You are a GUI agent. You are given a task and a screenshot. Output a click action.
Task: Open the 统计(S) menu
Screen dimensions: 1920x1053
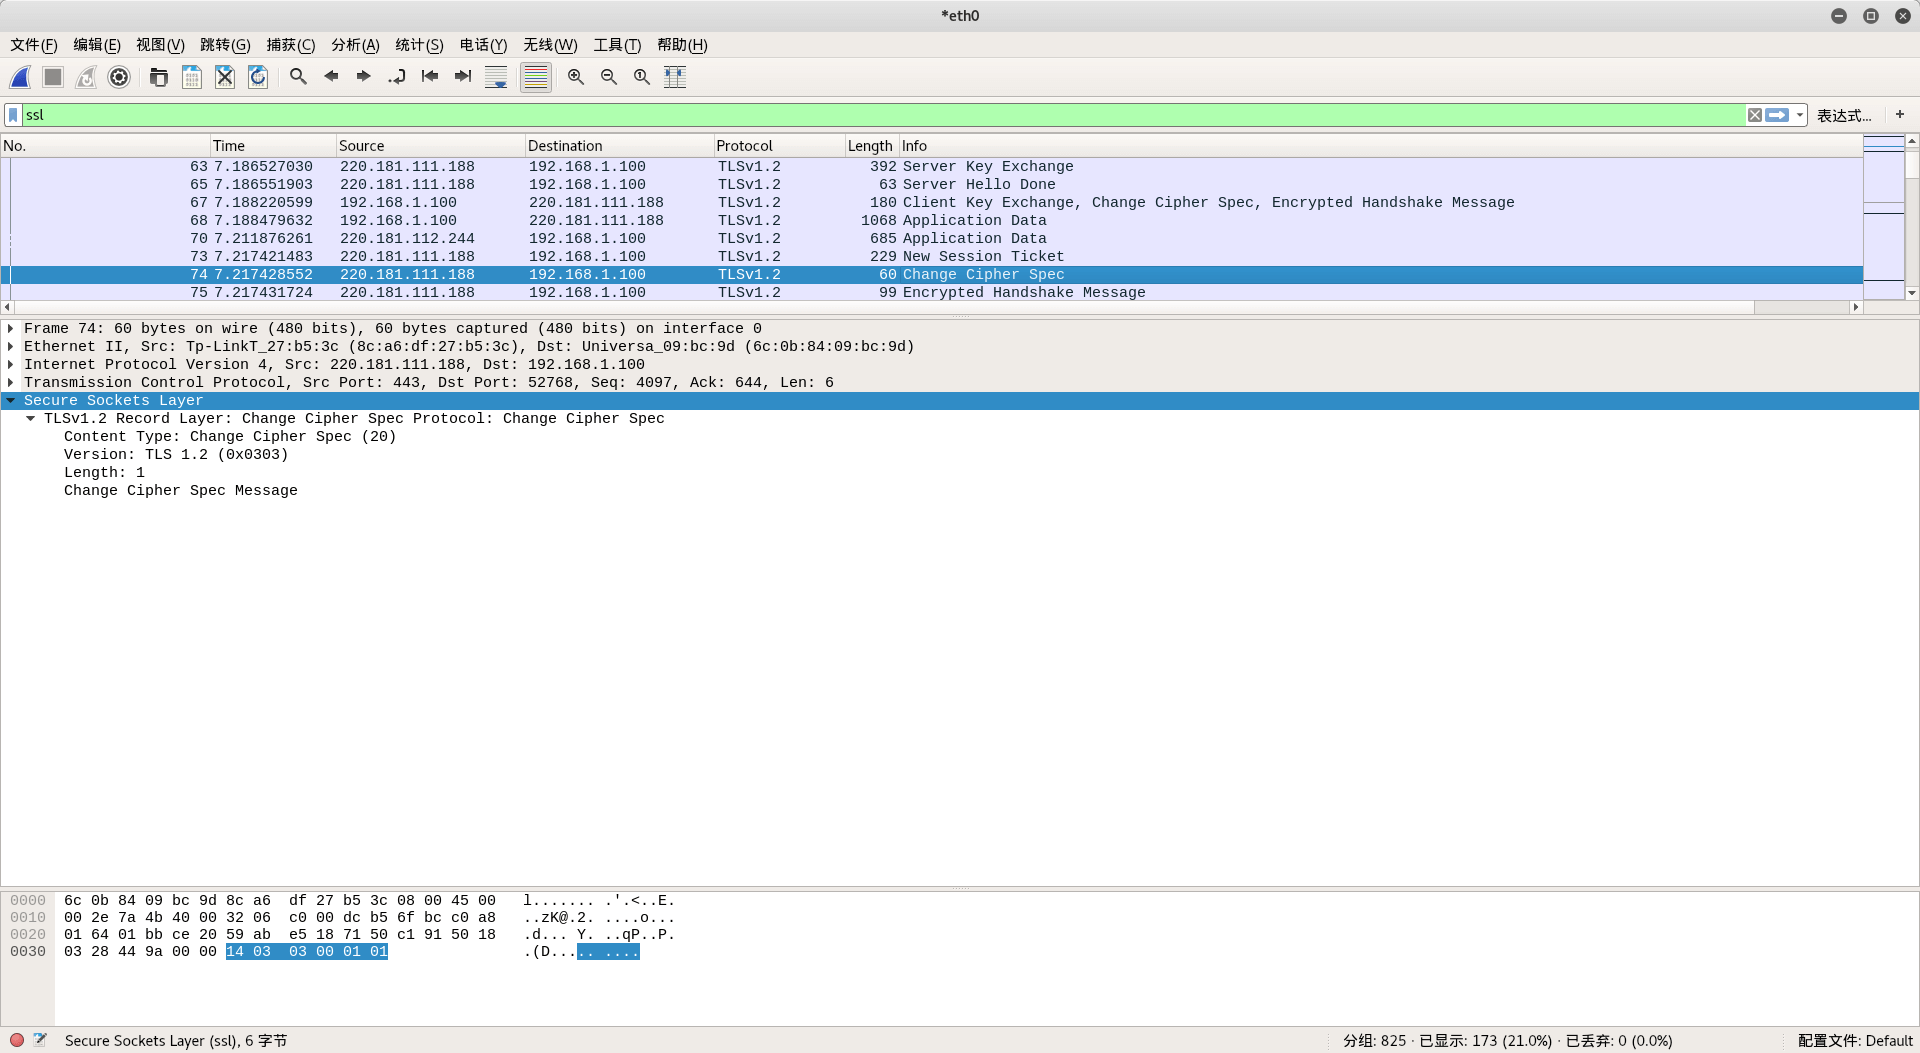(x=419, y=45)
